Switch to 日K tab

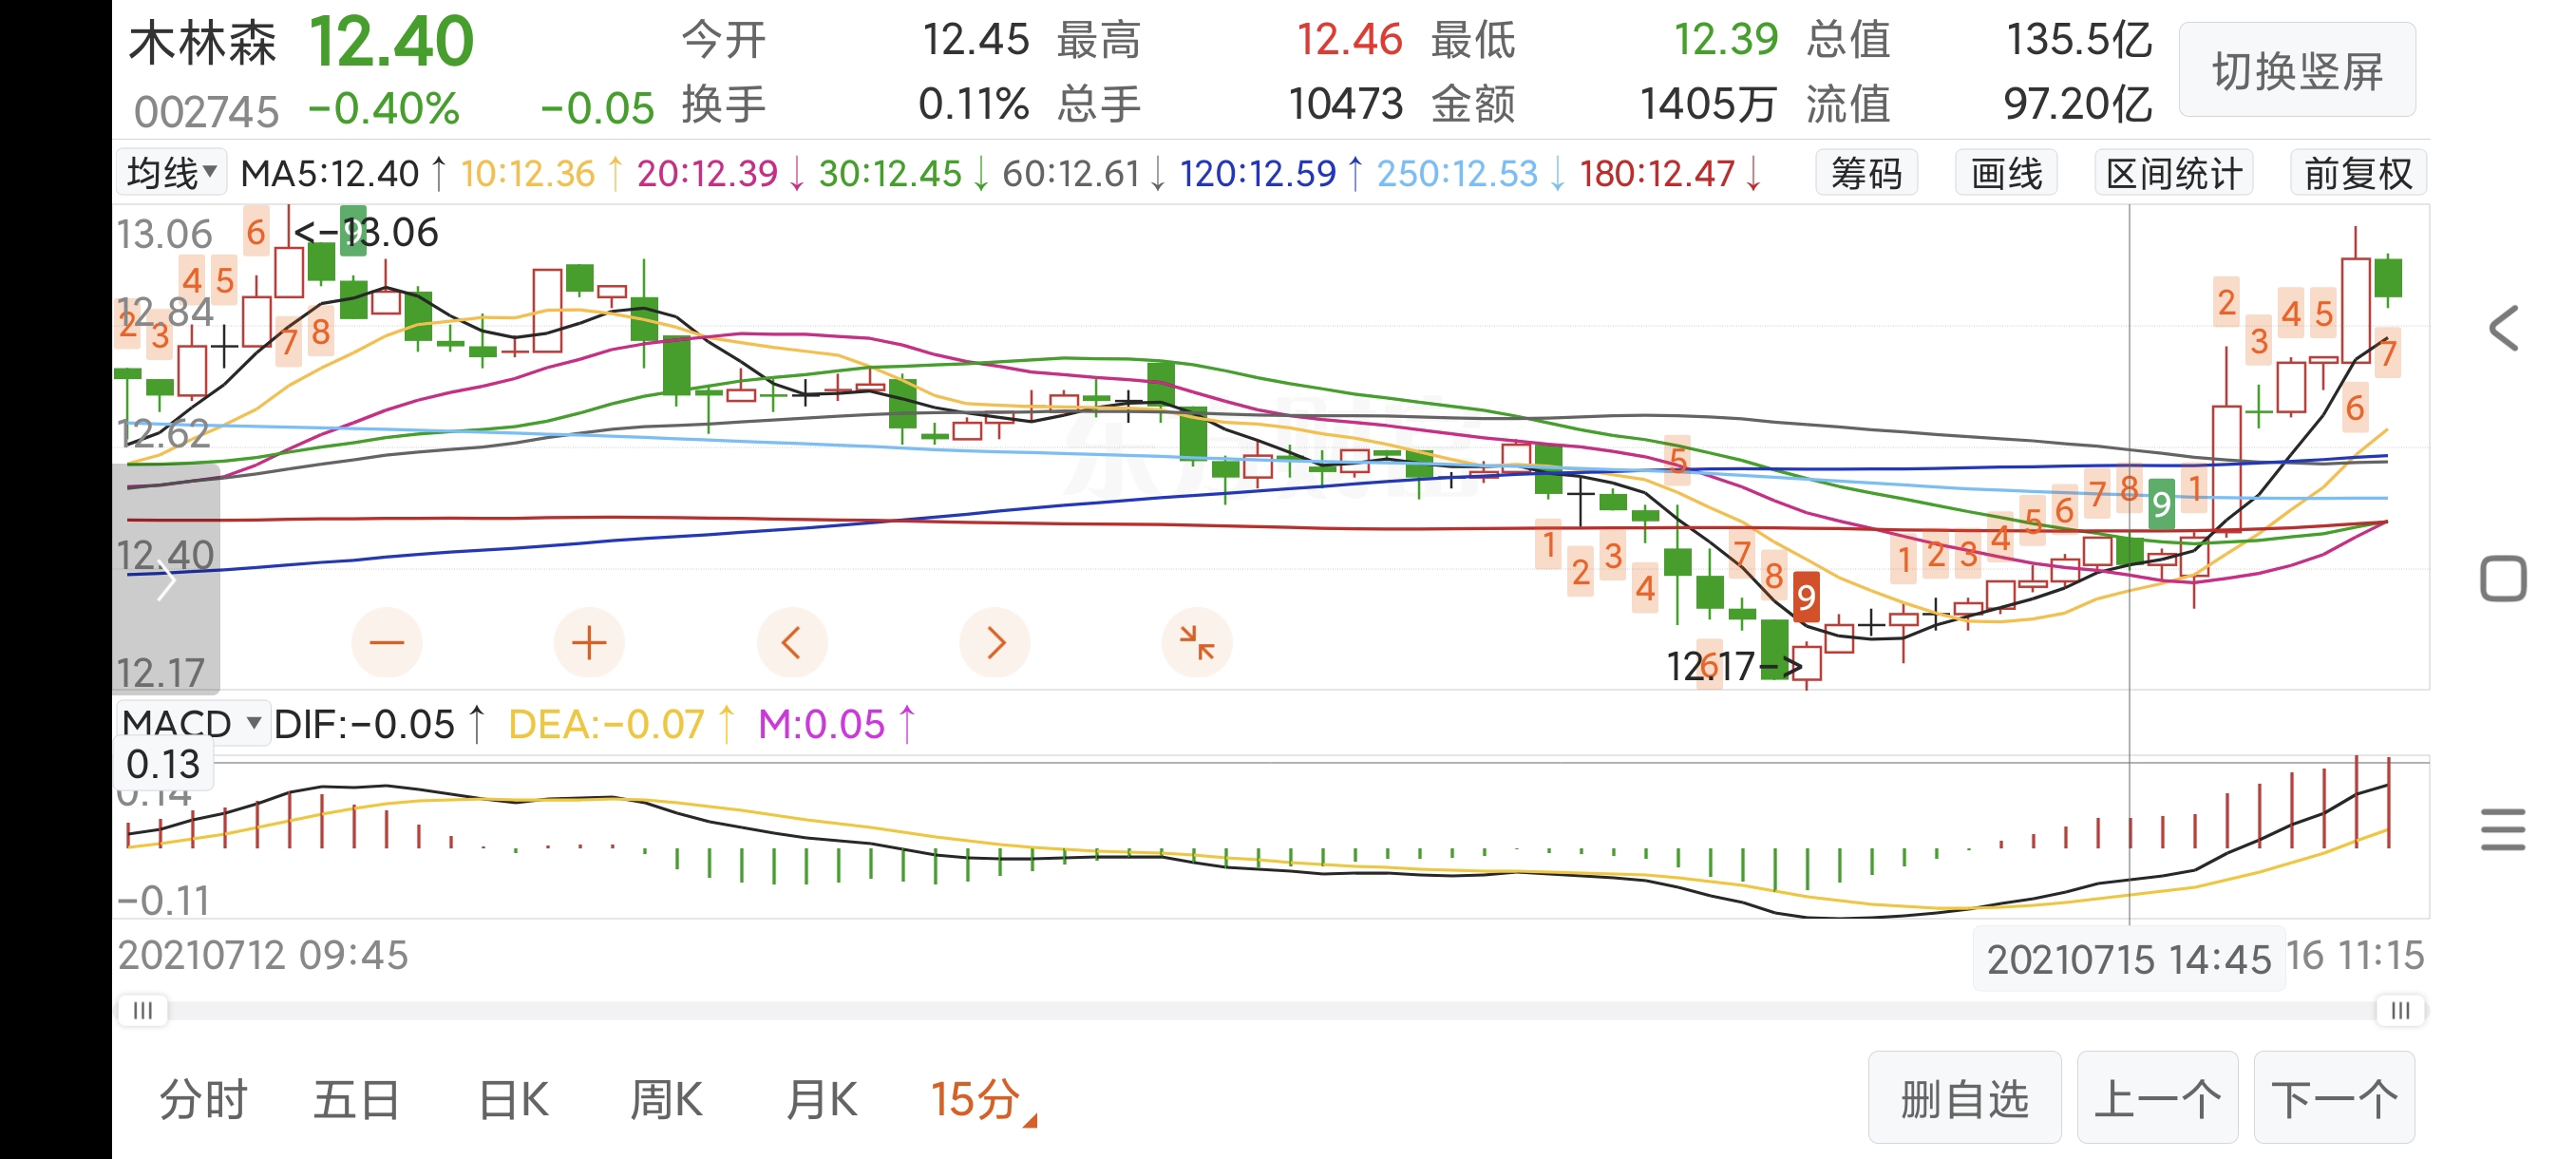[513, 1099]
